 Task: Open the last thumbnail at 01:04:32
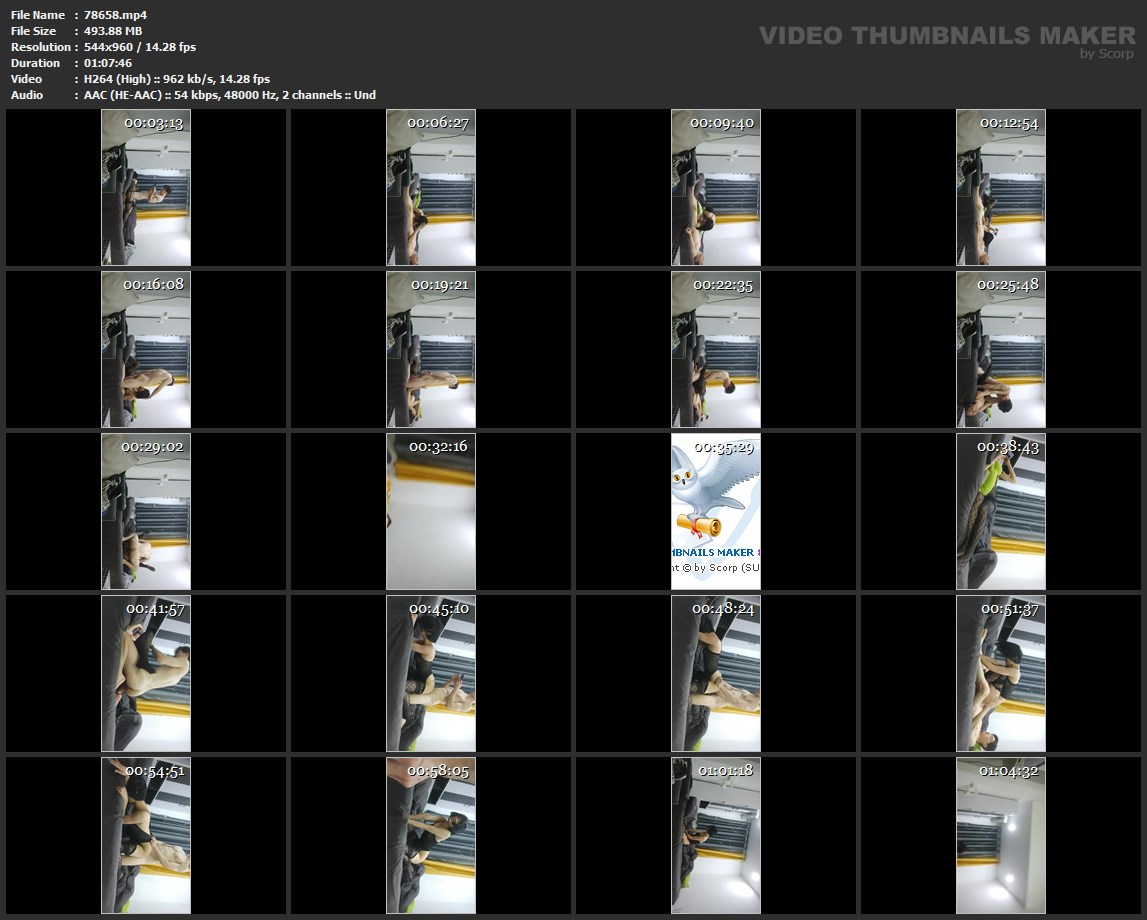(1000, 835)
